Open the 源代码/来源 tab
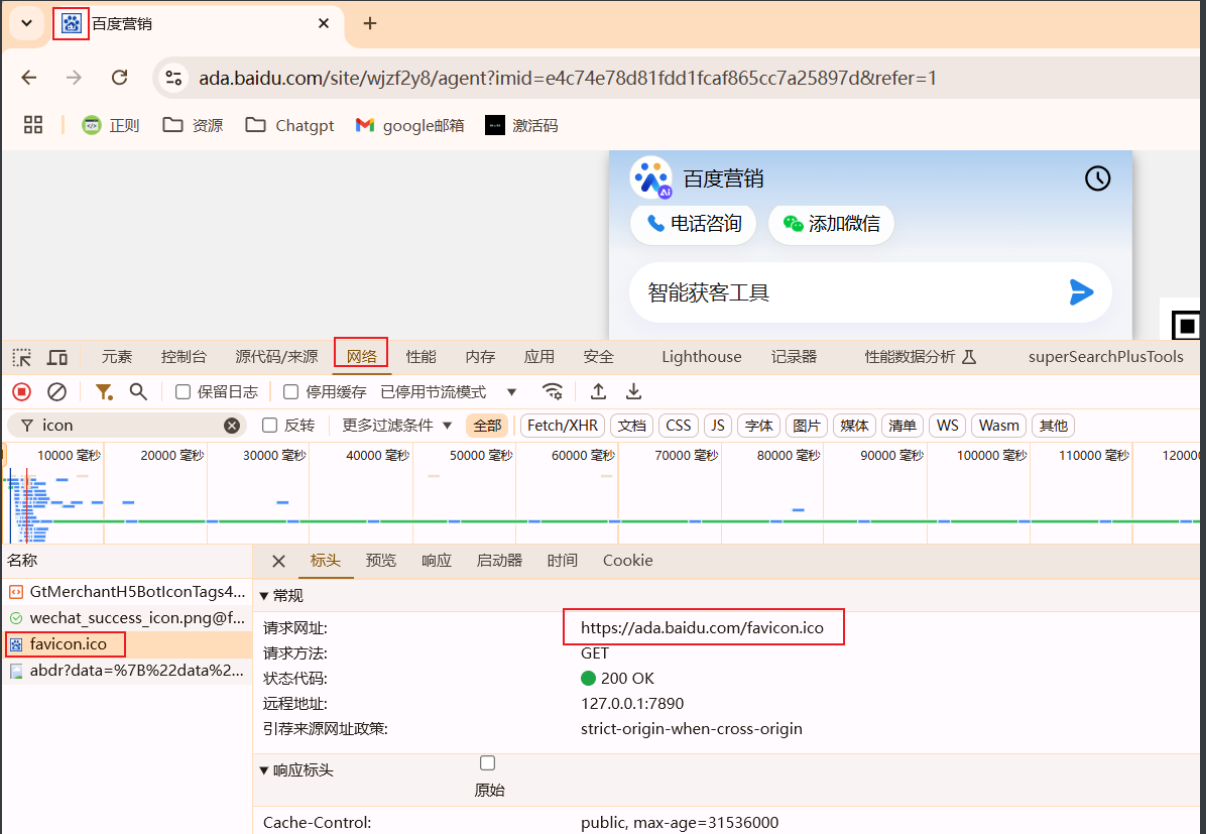The width and height of the screenshot is (1206, 834). 276,357
